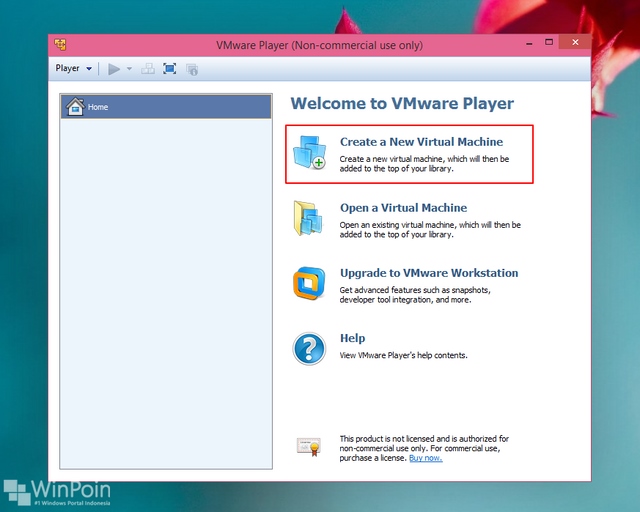Click the blue question mark Help icon

309,349
